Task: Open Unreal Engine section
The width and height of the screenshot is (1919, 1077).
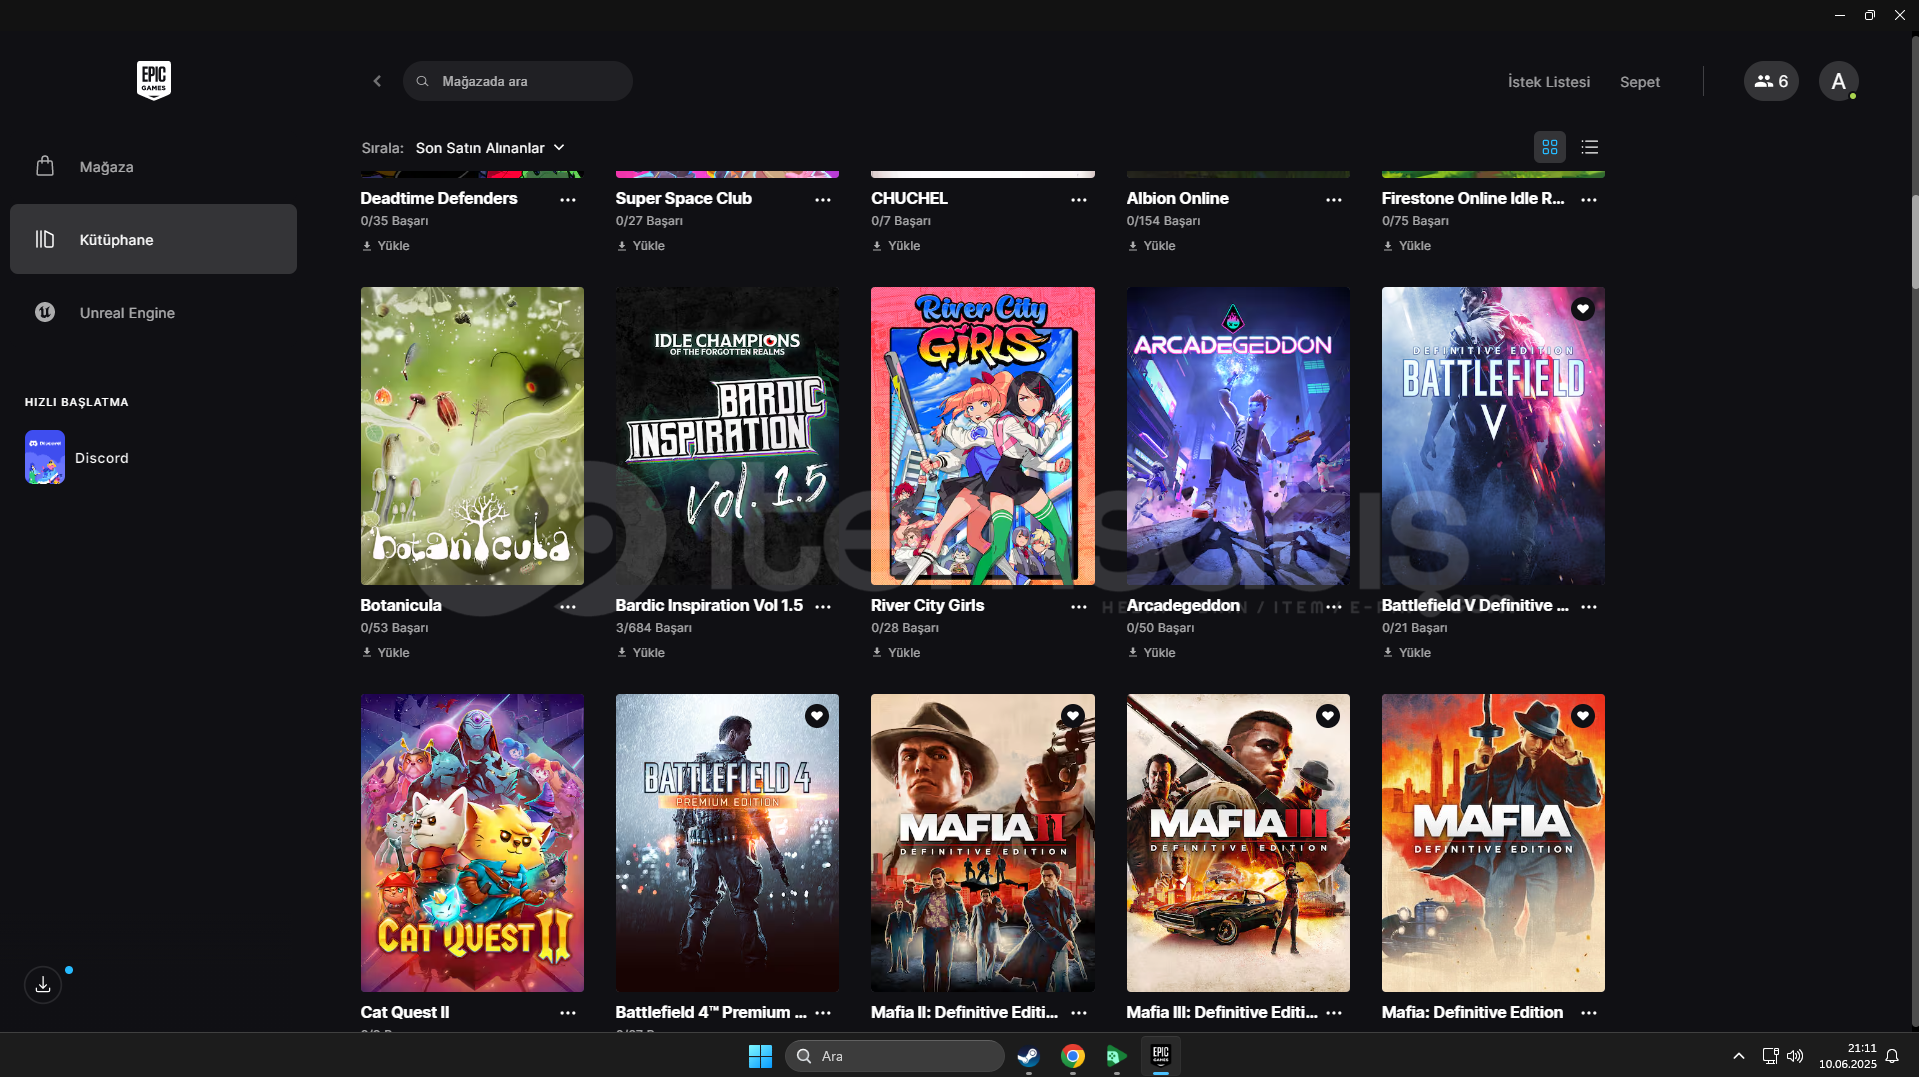Action: tap(153, 312)
